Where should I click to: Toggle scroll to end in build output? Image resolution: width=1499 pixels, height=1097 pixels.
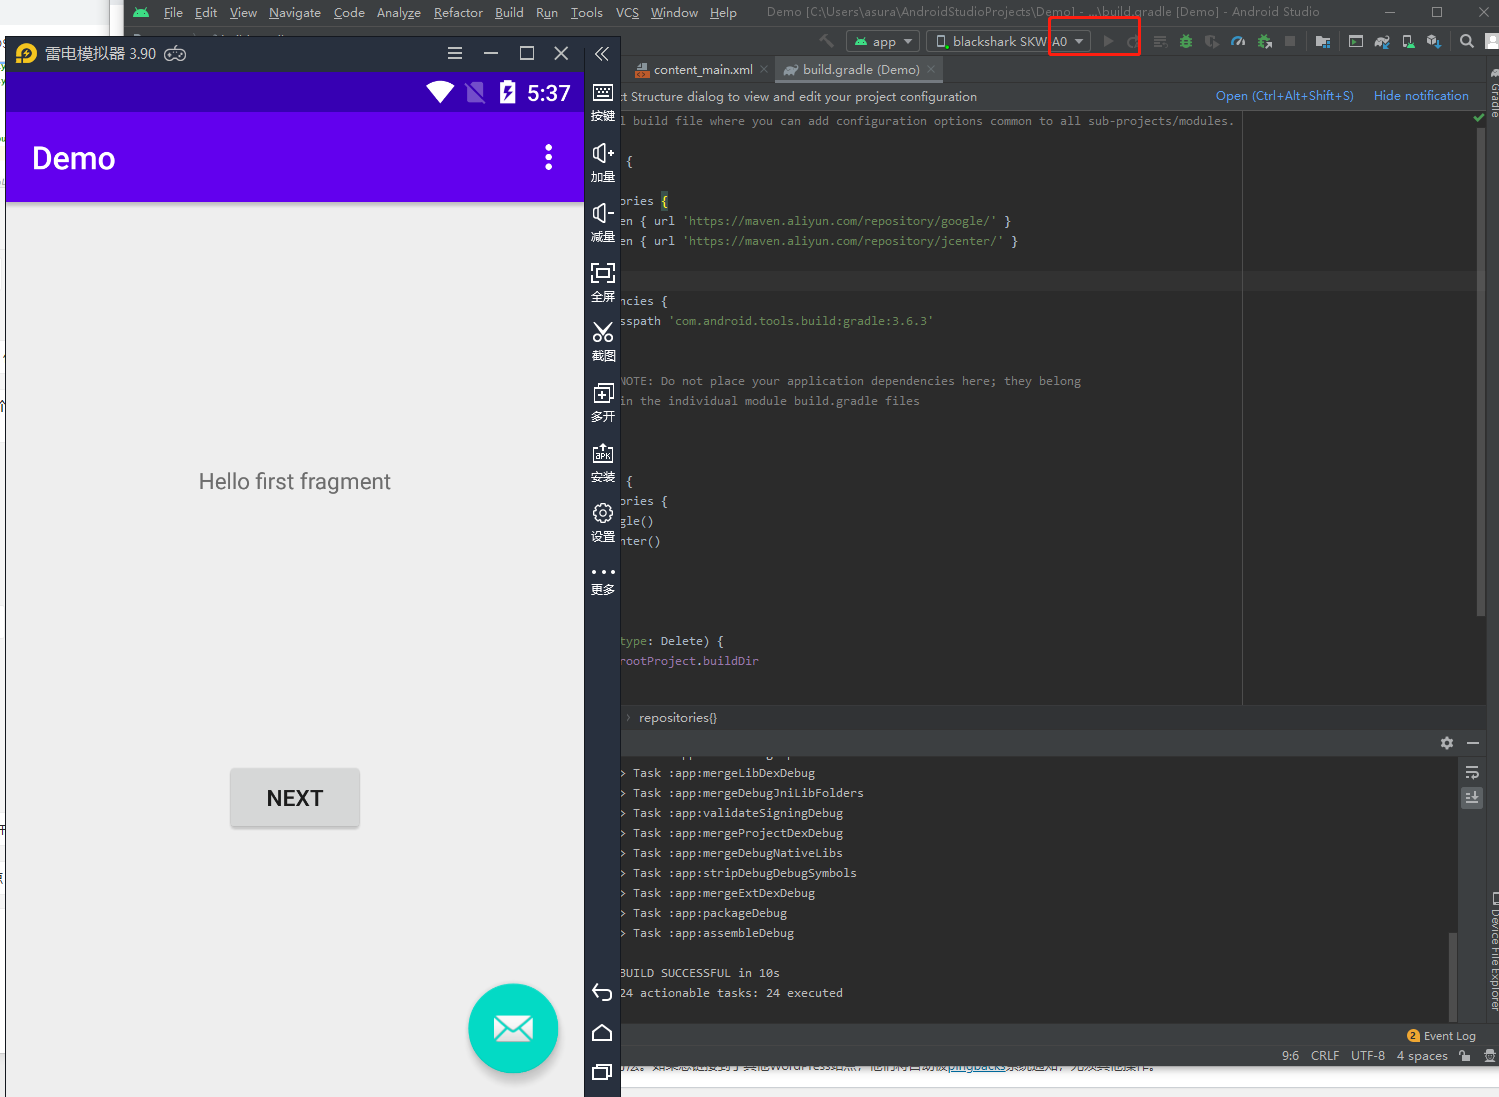1472,798
